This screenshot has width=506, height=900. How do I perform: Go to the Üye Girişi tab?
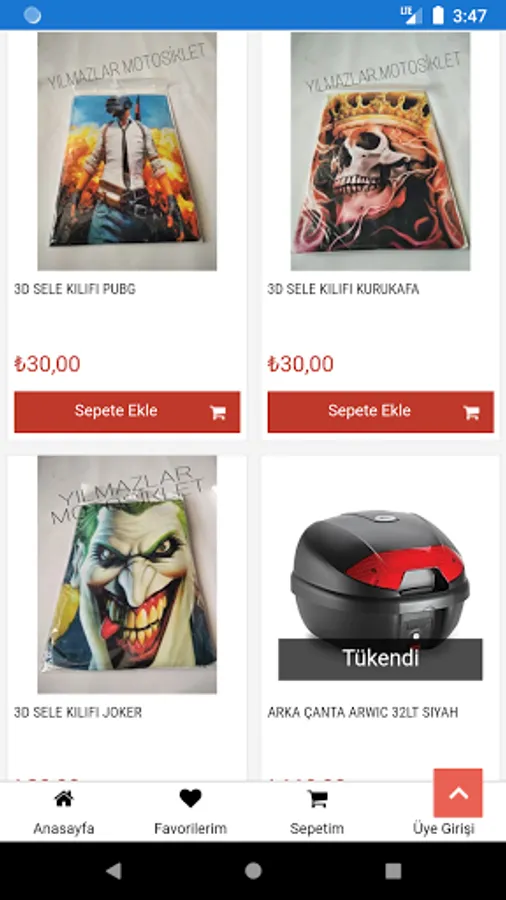(x=443, y=829)
